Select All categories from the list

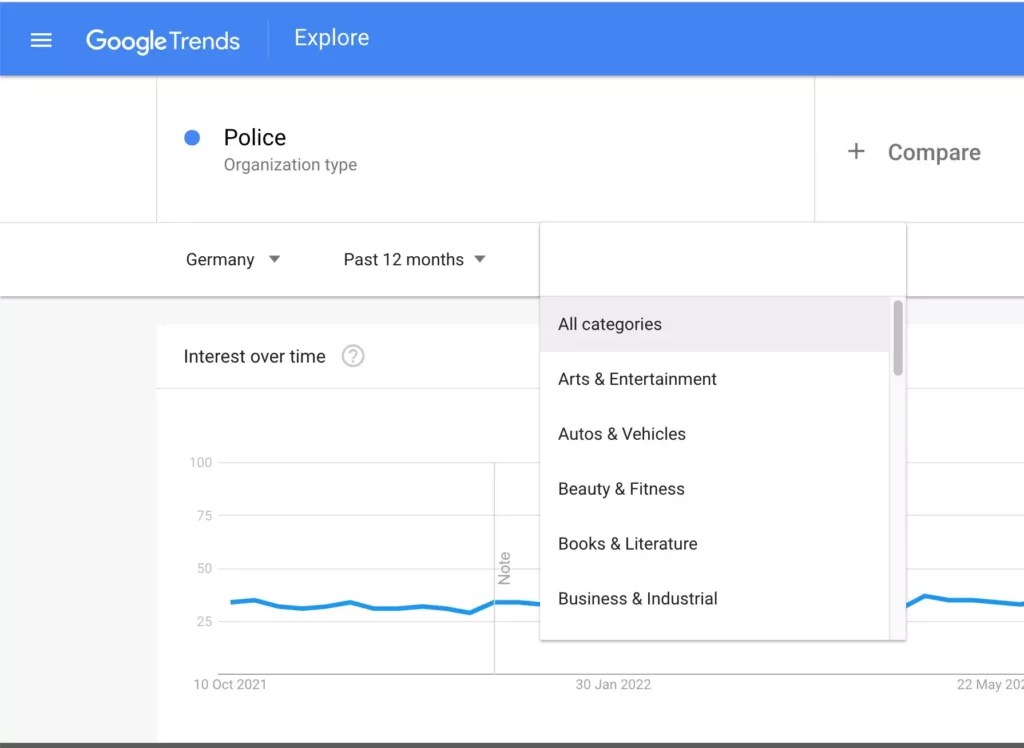point(610,324)
